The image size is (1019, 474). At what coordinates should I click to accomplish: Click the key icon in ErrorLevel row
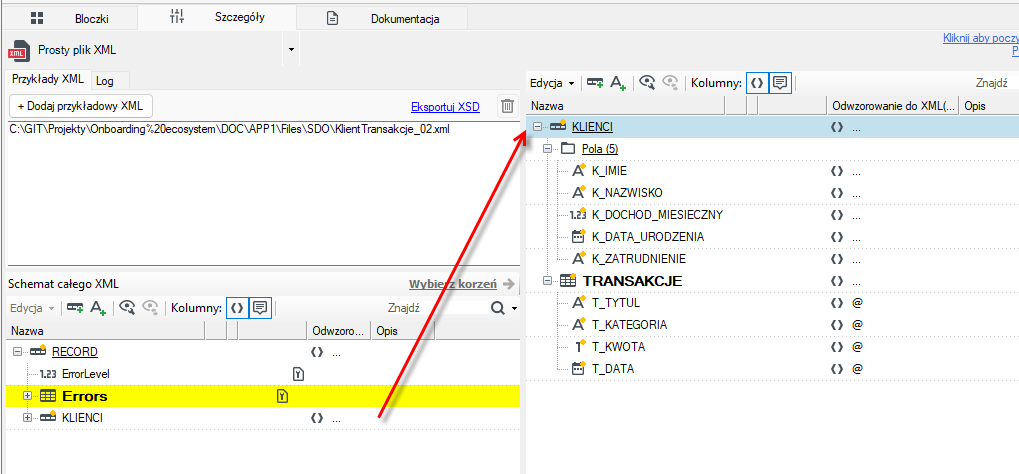coord(299,374)
